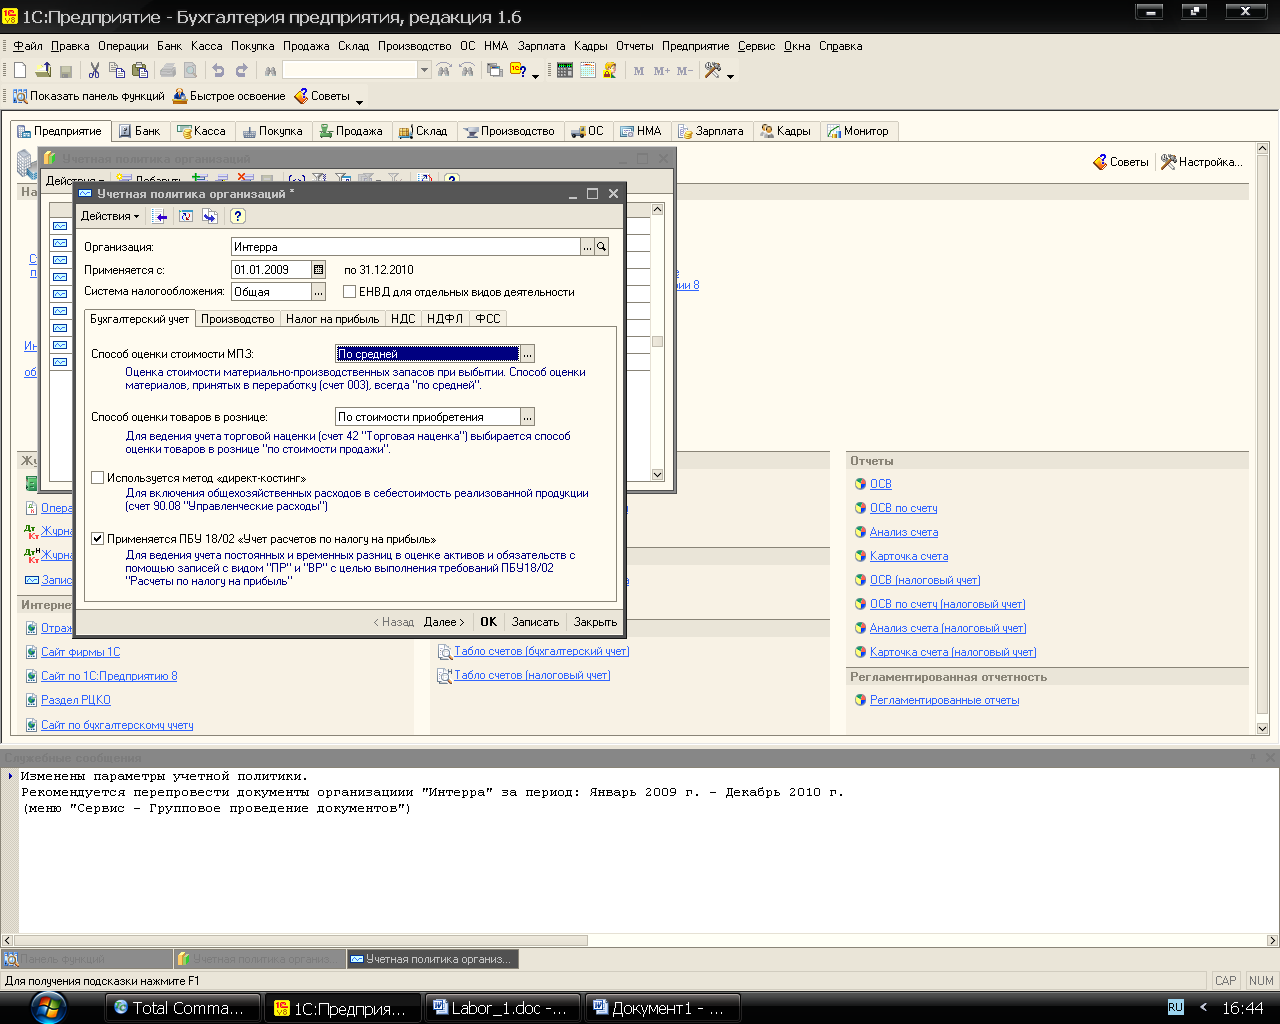Open the ОСВ по счету report link
This screenshot has height=1024, width=1280.
(903, 508)
